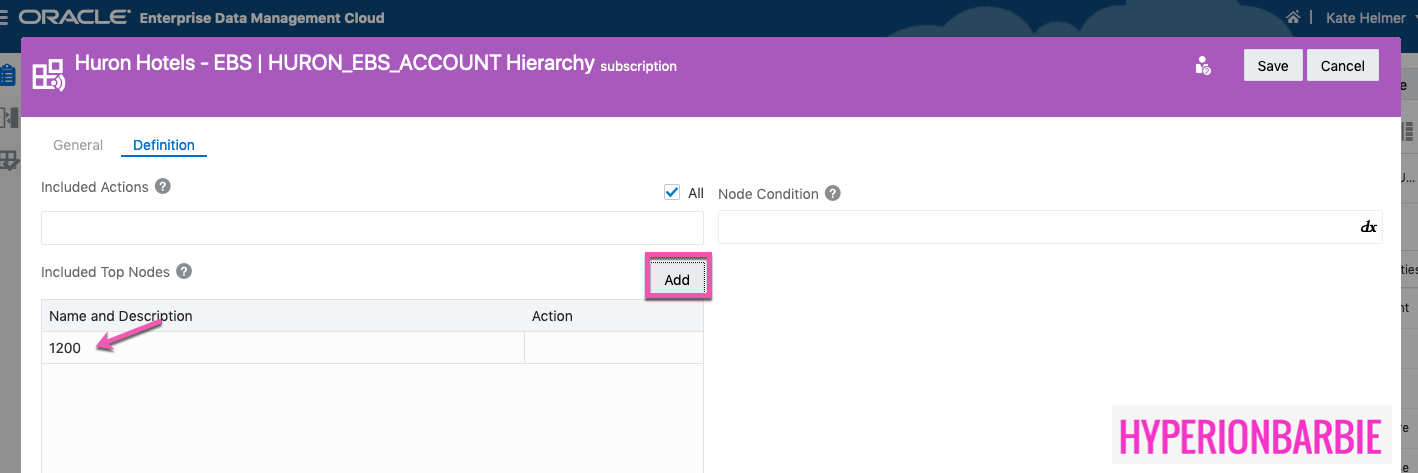
Task: Click into the Included Actions field
Action: click(371, 228)
